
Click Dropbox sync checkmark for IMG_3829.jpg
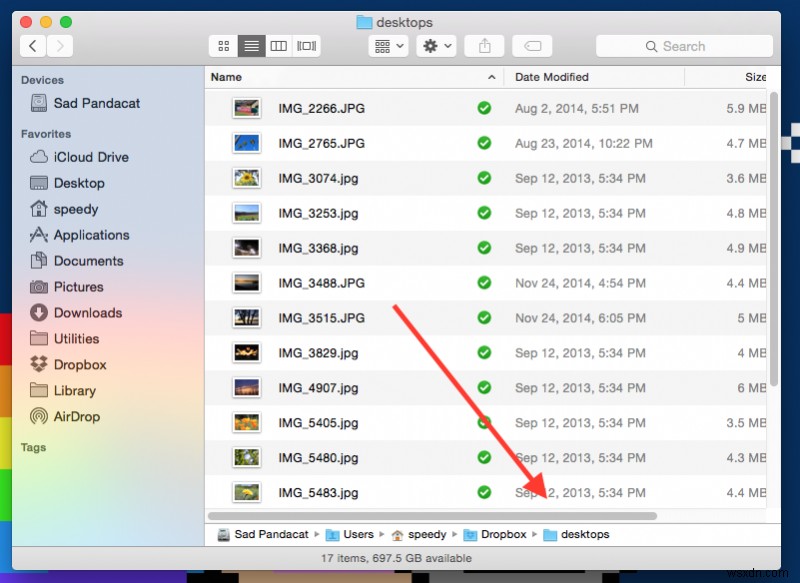pyautogui.click(x=484, y=353)
